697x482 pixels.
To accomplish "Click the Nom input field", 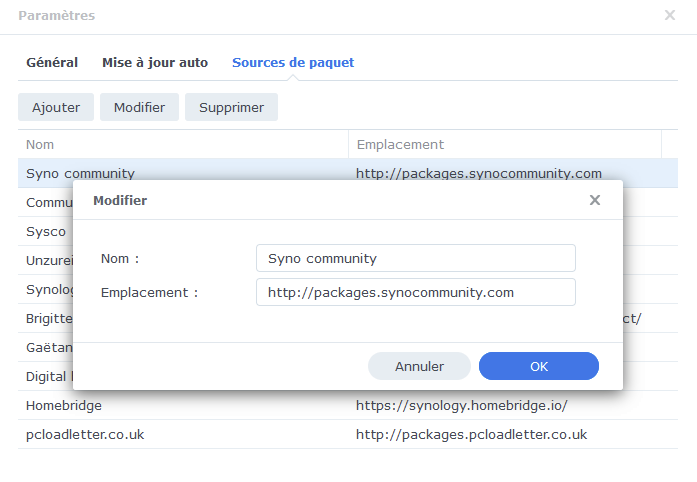I will pyautogui.click(x=415, y=258).
